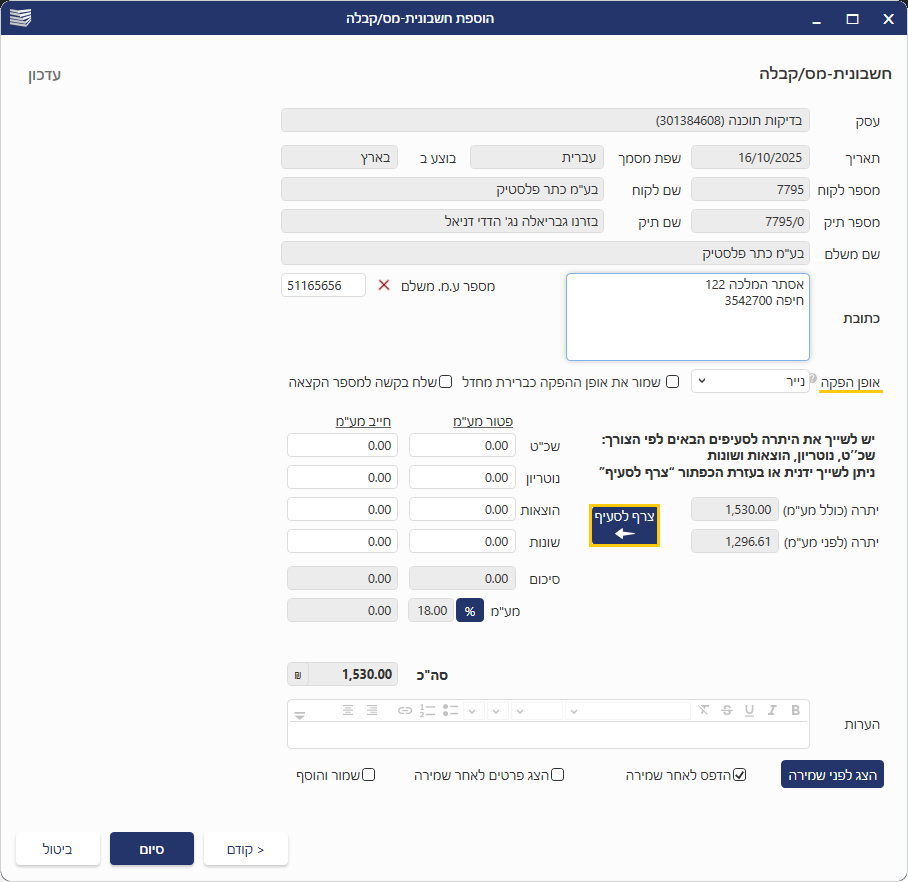Insert a link using notes toolbar icon
Screen dimensions: 908x882
point(405,711)
